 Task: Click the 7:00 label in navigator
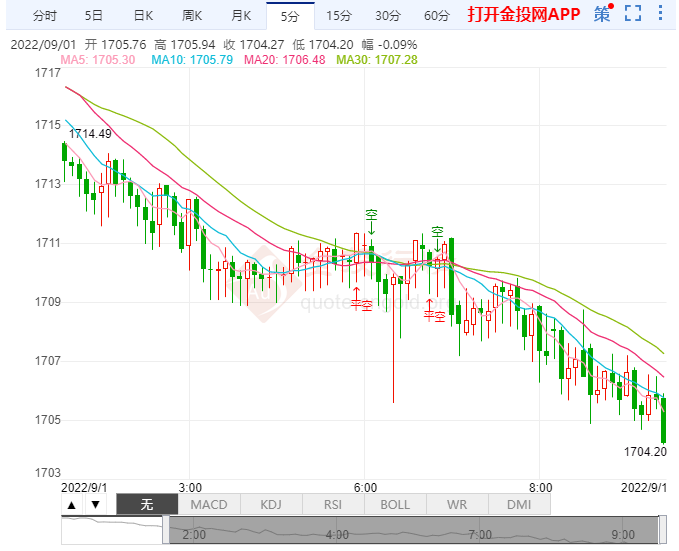(479, 535)
